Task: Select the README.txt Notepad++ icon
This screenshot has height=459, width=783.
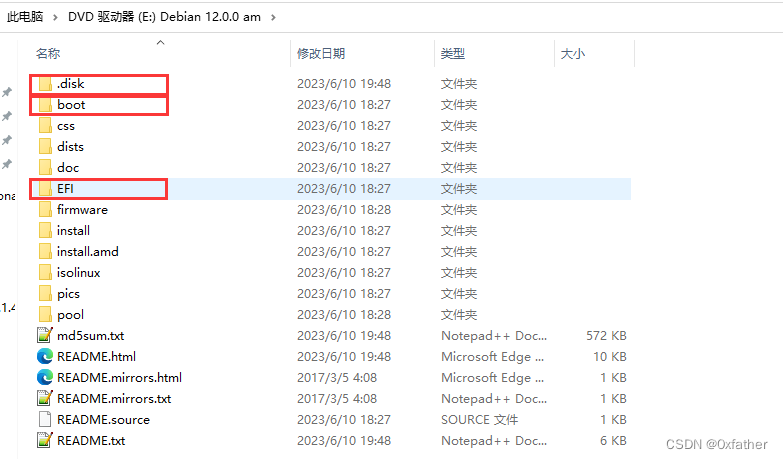Action: click(x=45, y=440)
